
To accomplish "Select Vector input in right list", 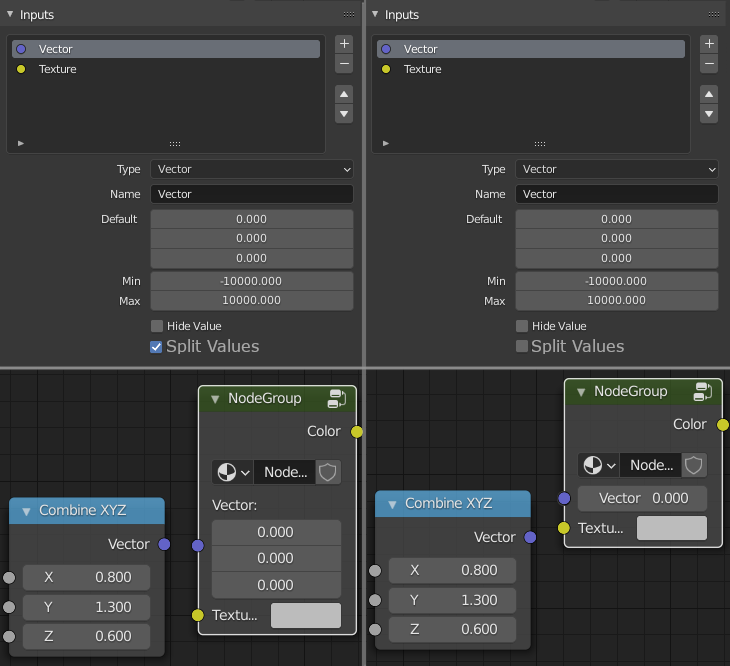I will click(531, 49).
